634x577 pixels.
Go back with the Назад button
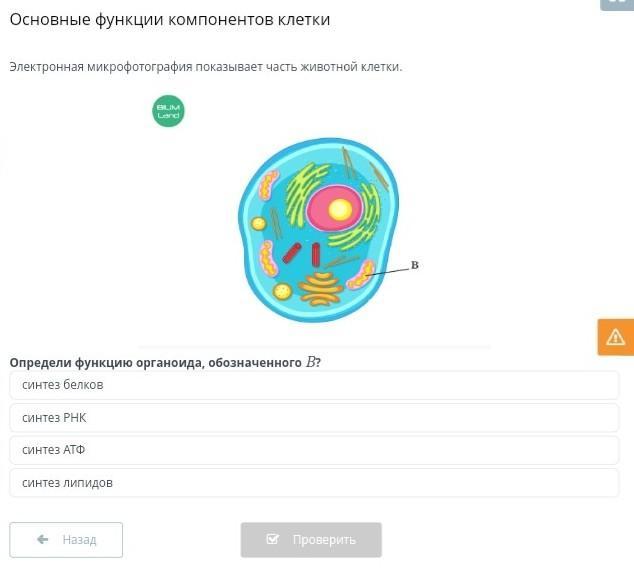pyautogui.click(x=66, y=540)
